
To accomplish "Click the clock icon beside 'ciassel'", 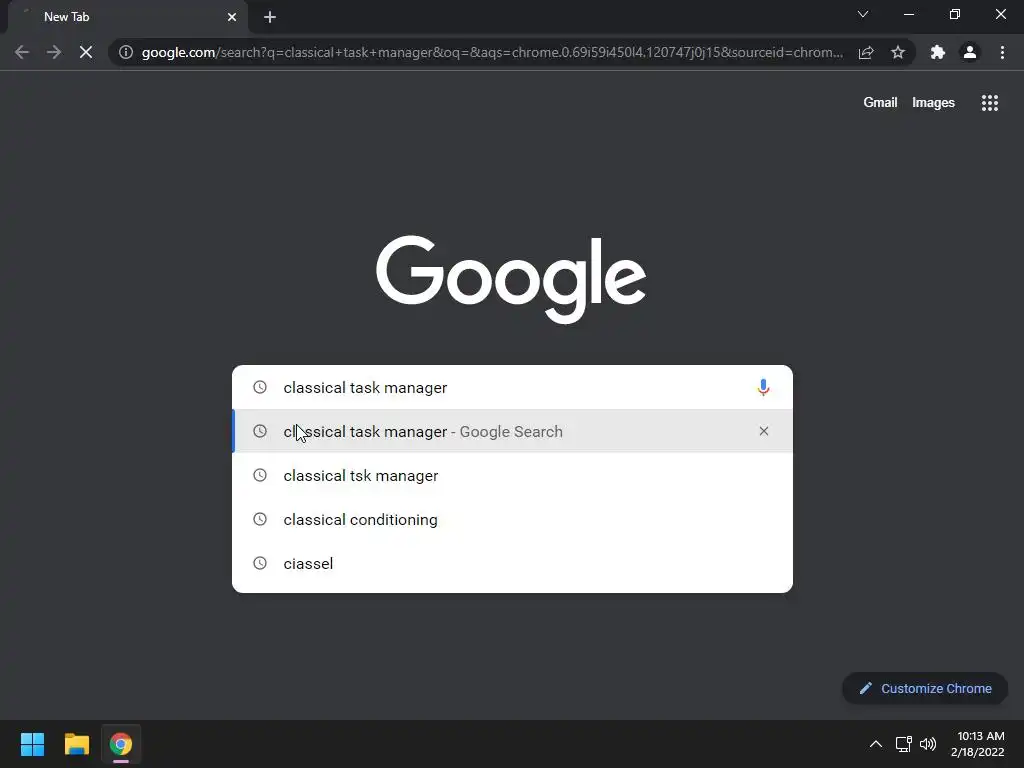I will point(260,563).
